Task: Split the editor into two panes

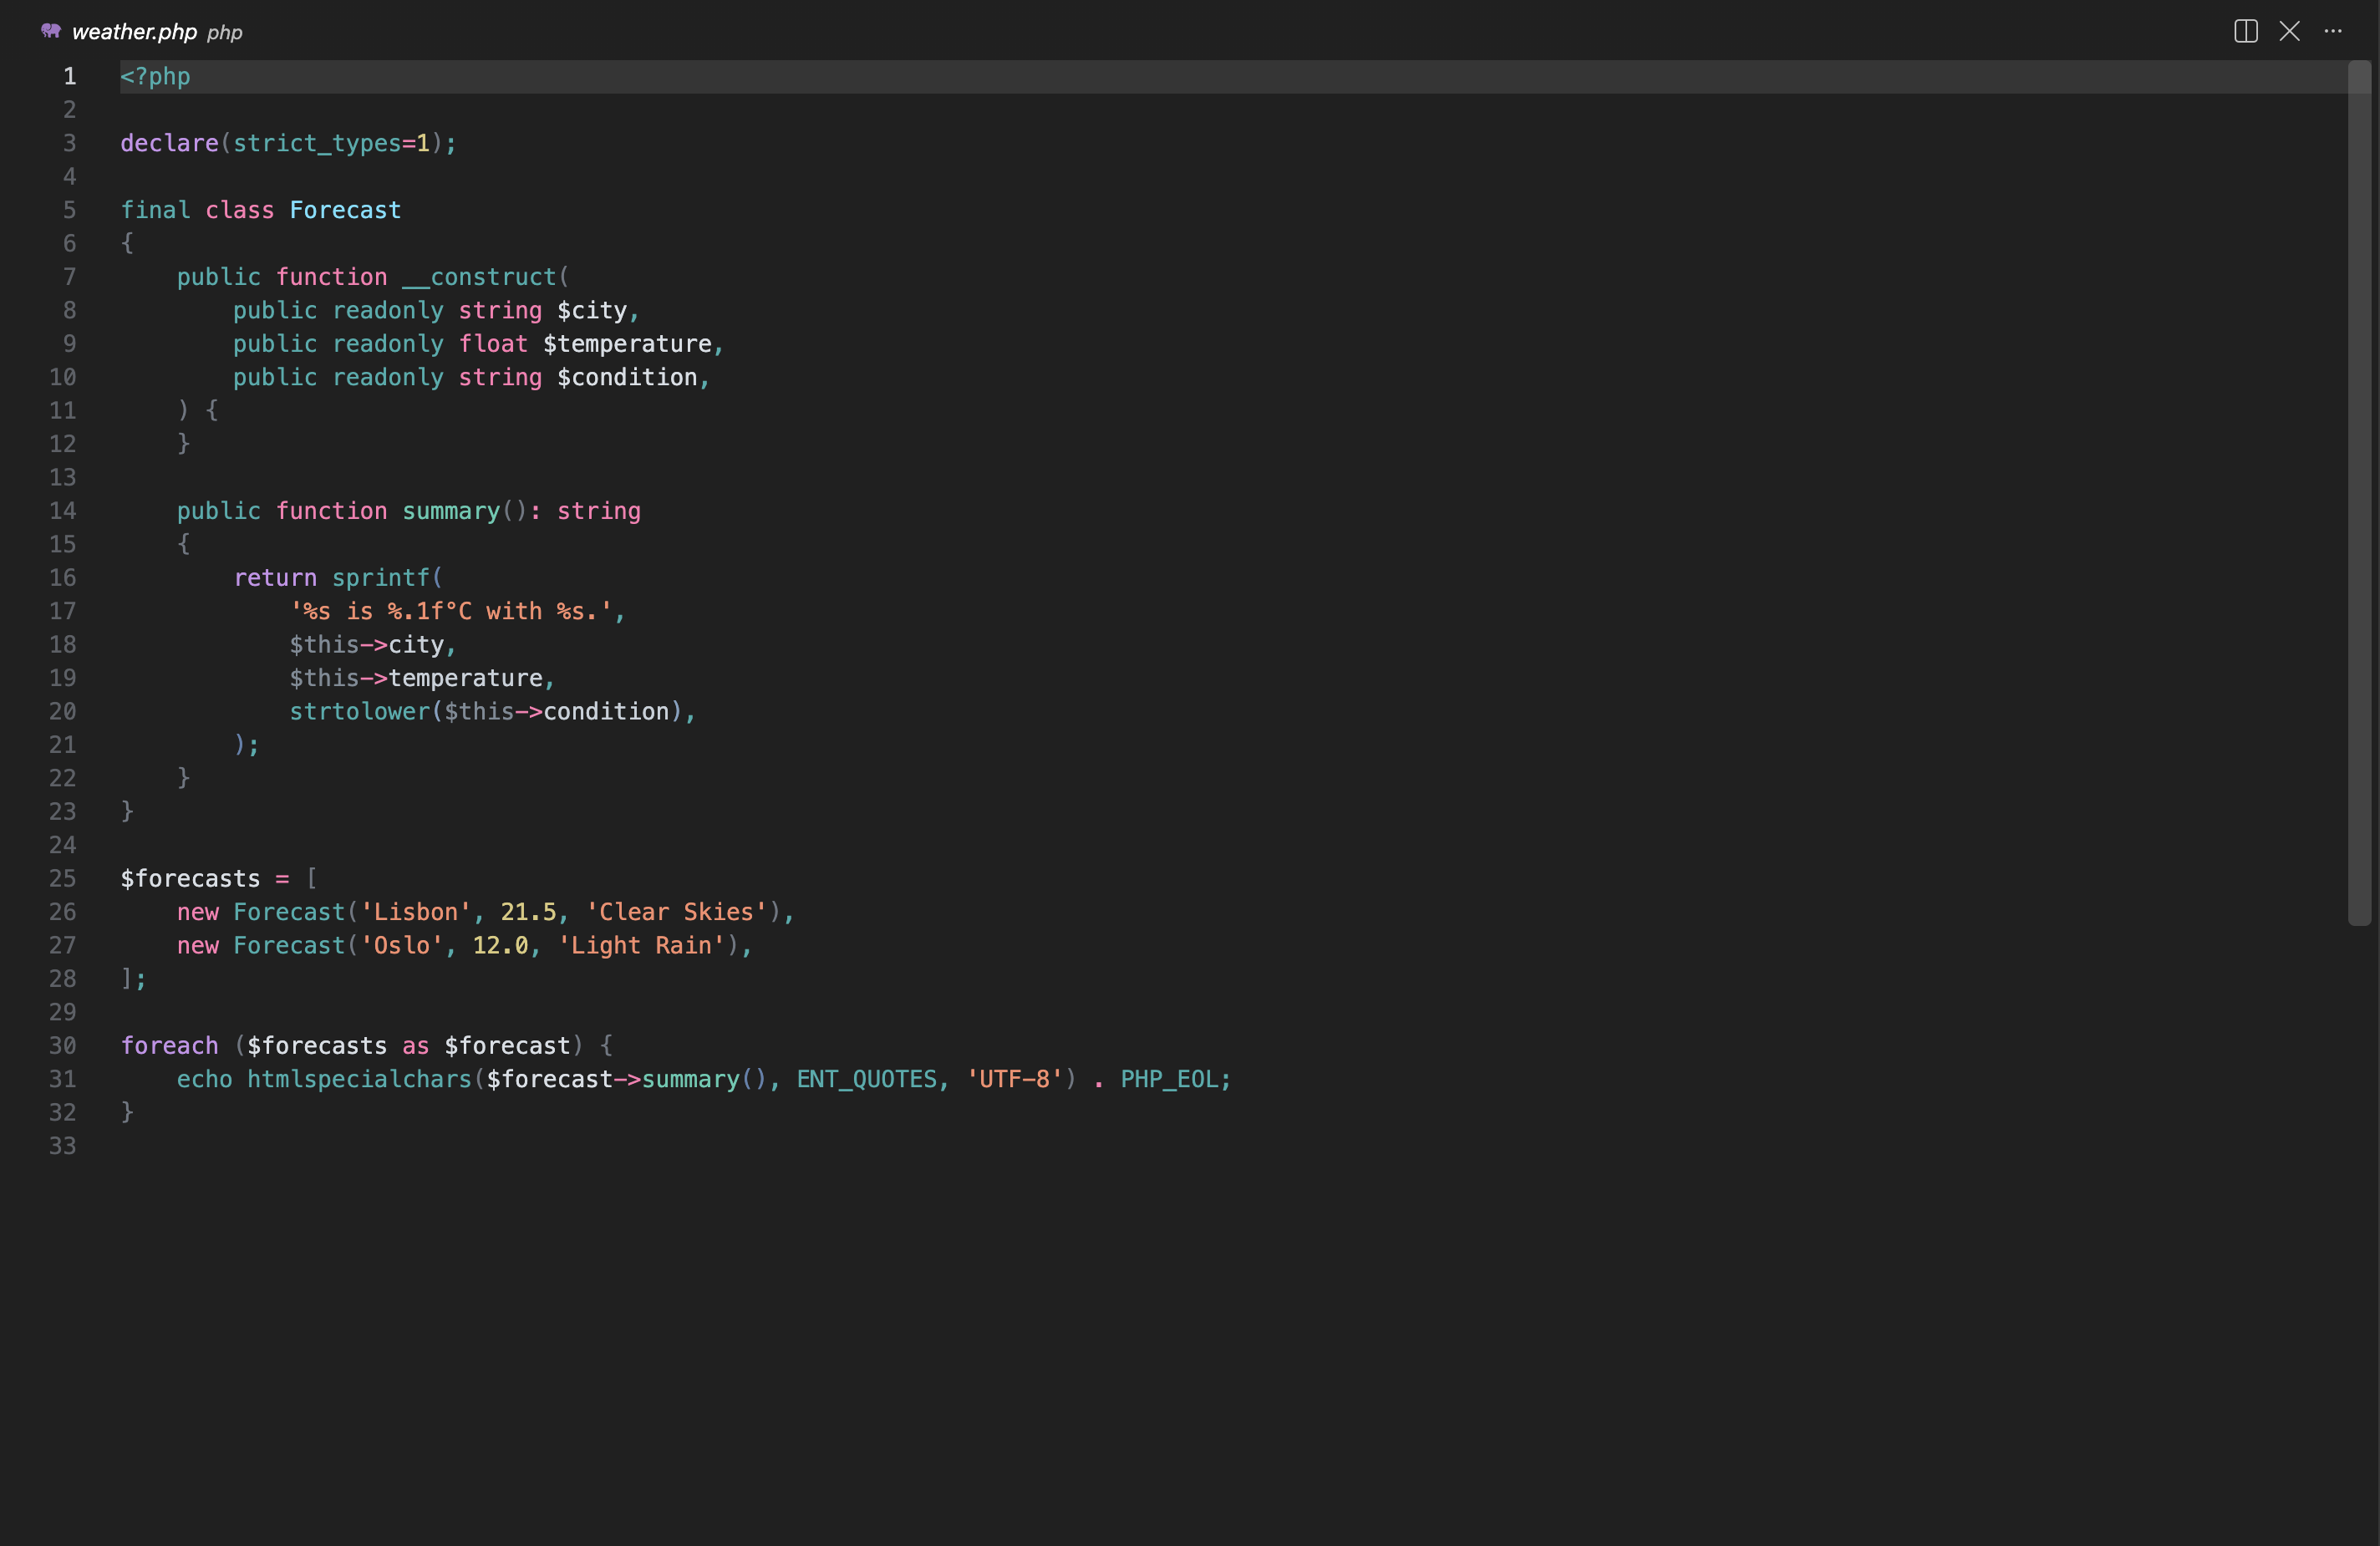Action: click(x=2245, y=31)
